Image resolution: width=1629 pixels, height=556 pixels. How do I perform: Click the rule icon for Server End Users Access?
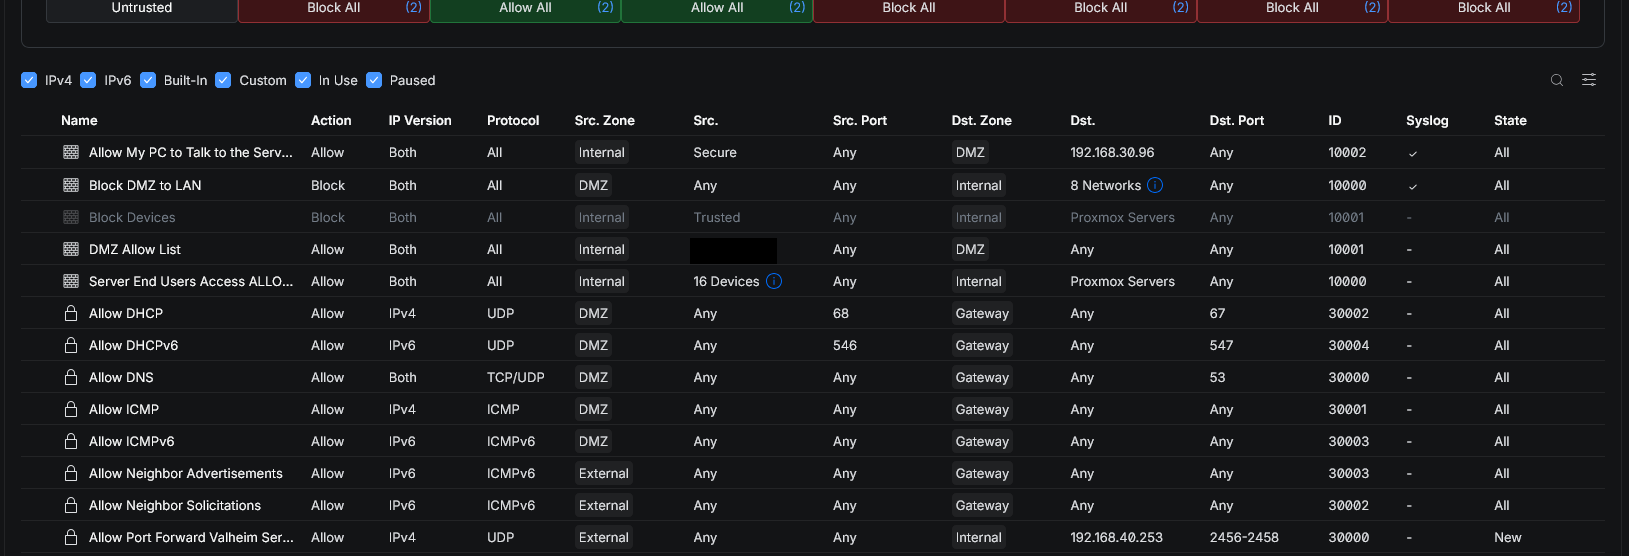coord(71,281)
